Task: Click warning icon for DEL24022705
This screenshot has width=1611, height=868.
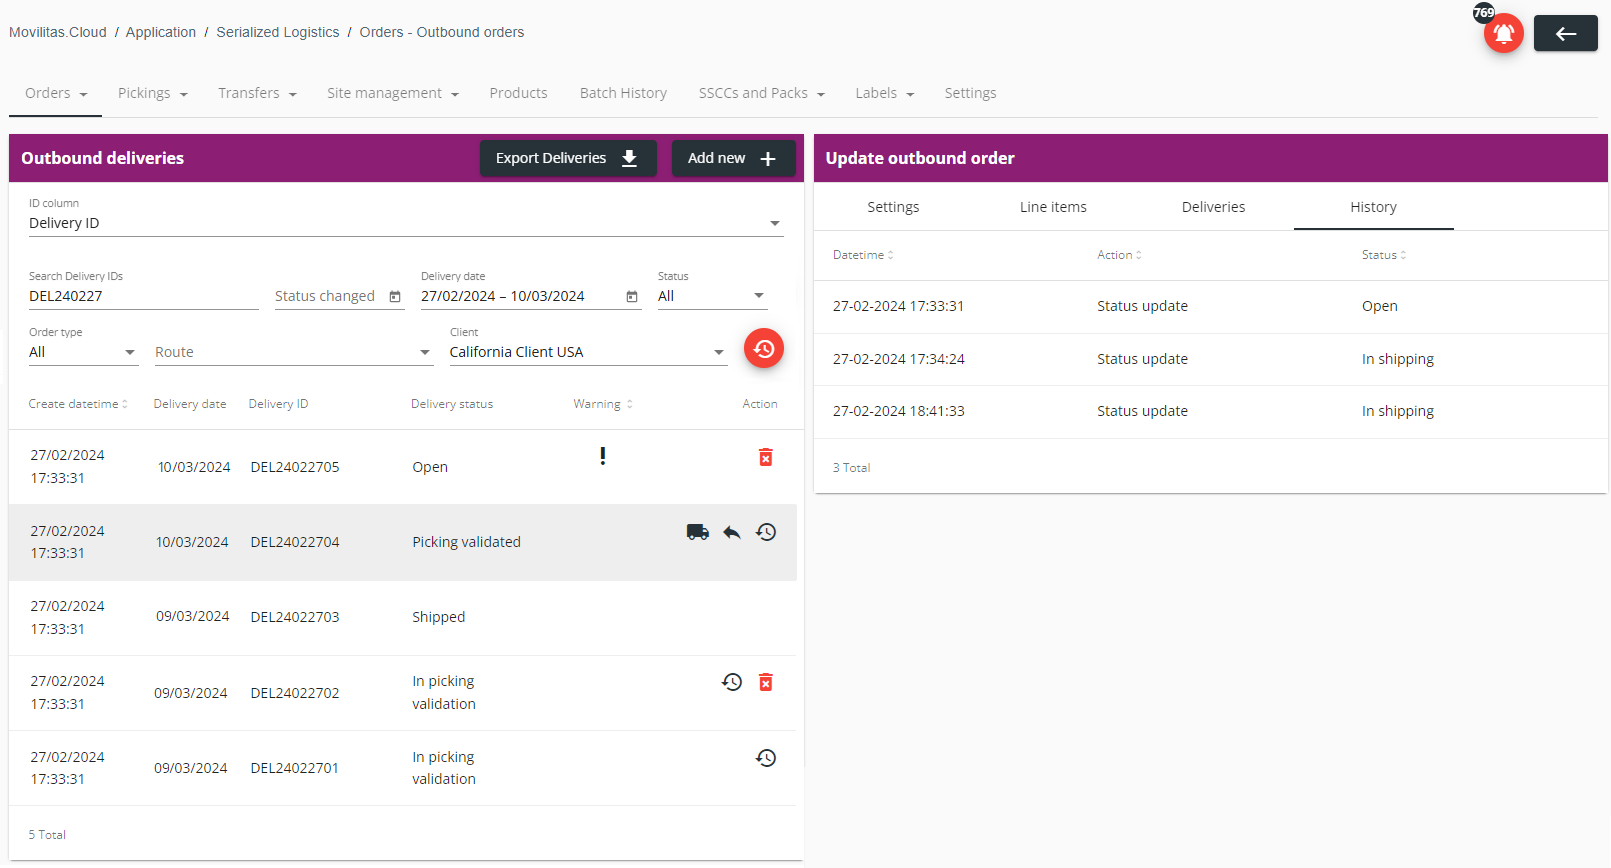Action: tap(602, 456)
